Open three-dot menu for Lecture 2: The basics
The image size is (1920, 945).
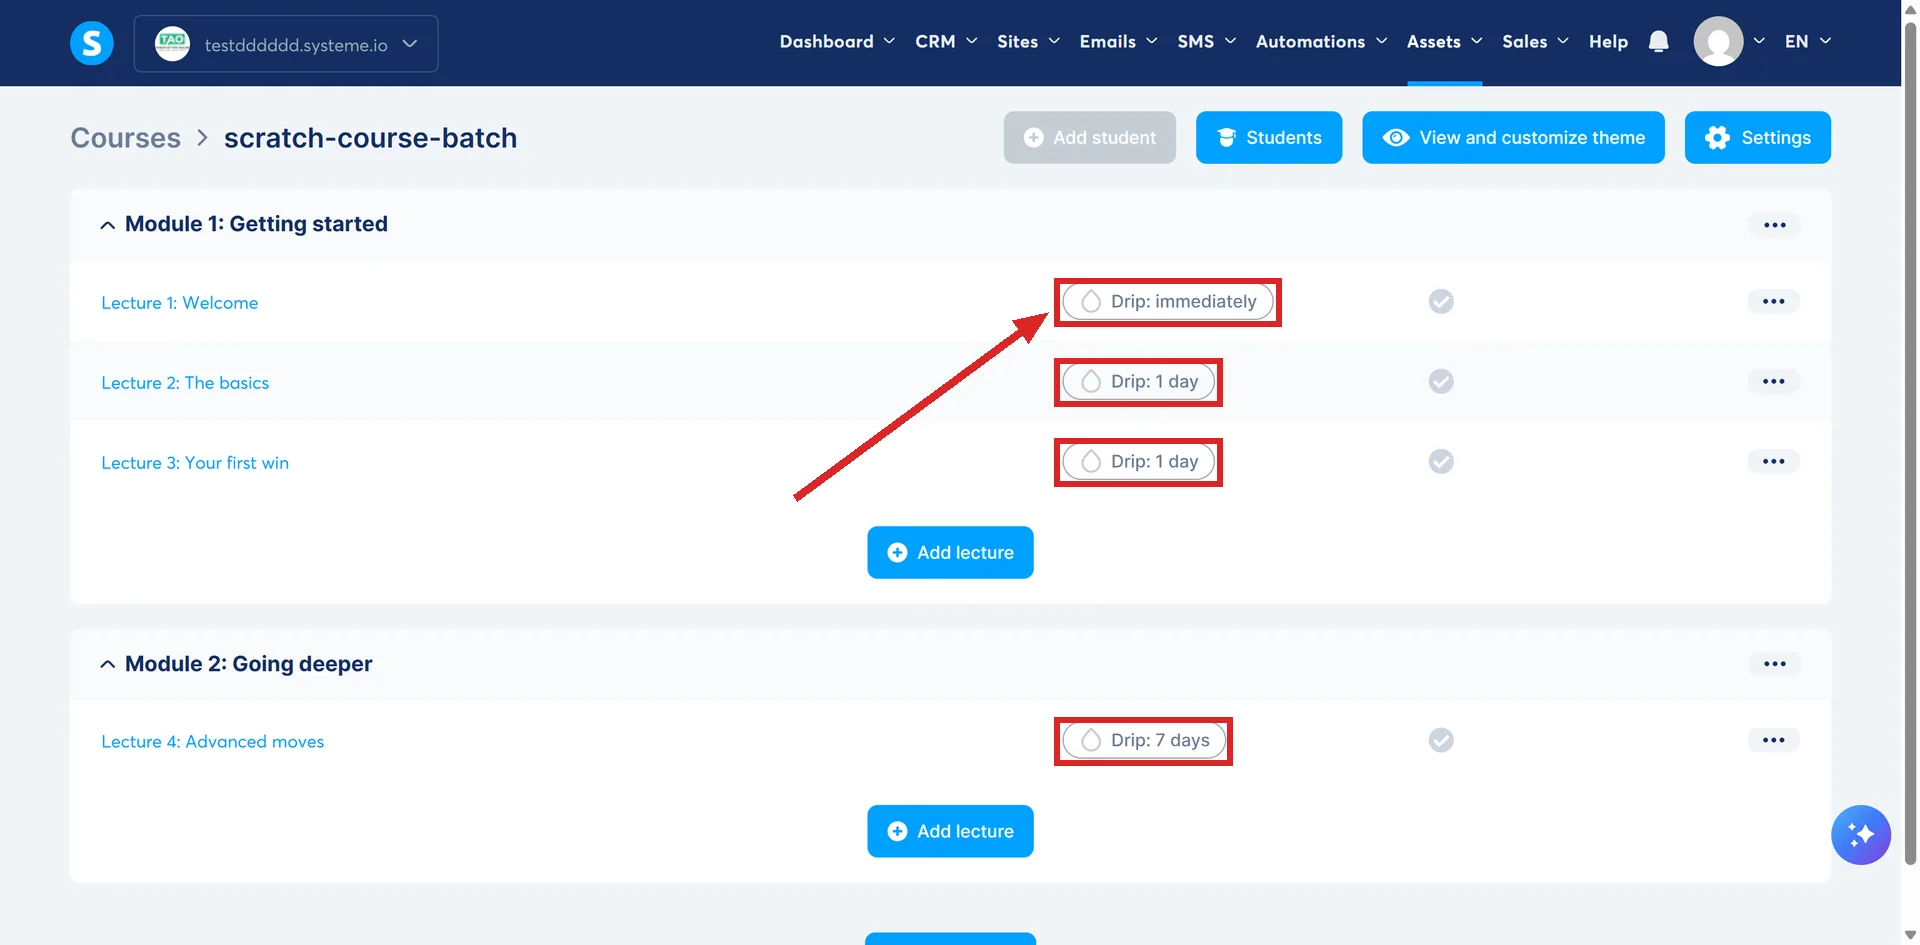[x=1773, y=381]
